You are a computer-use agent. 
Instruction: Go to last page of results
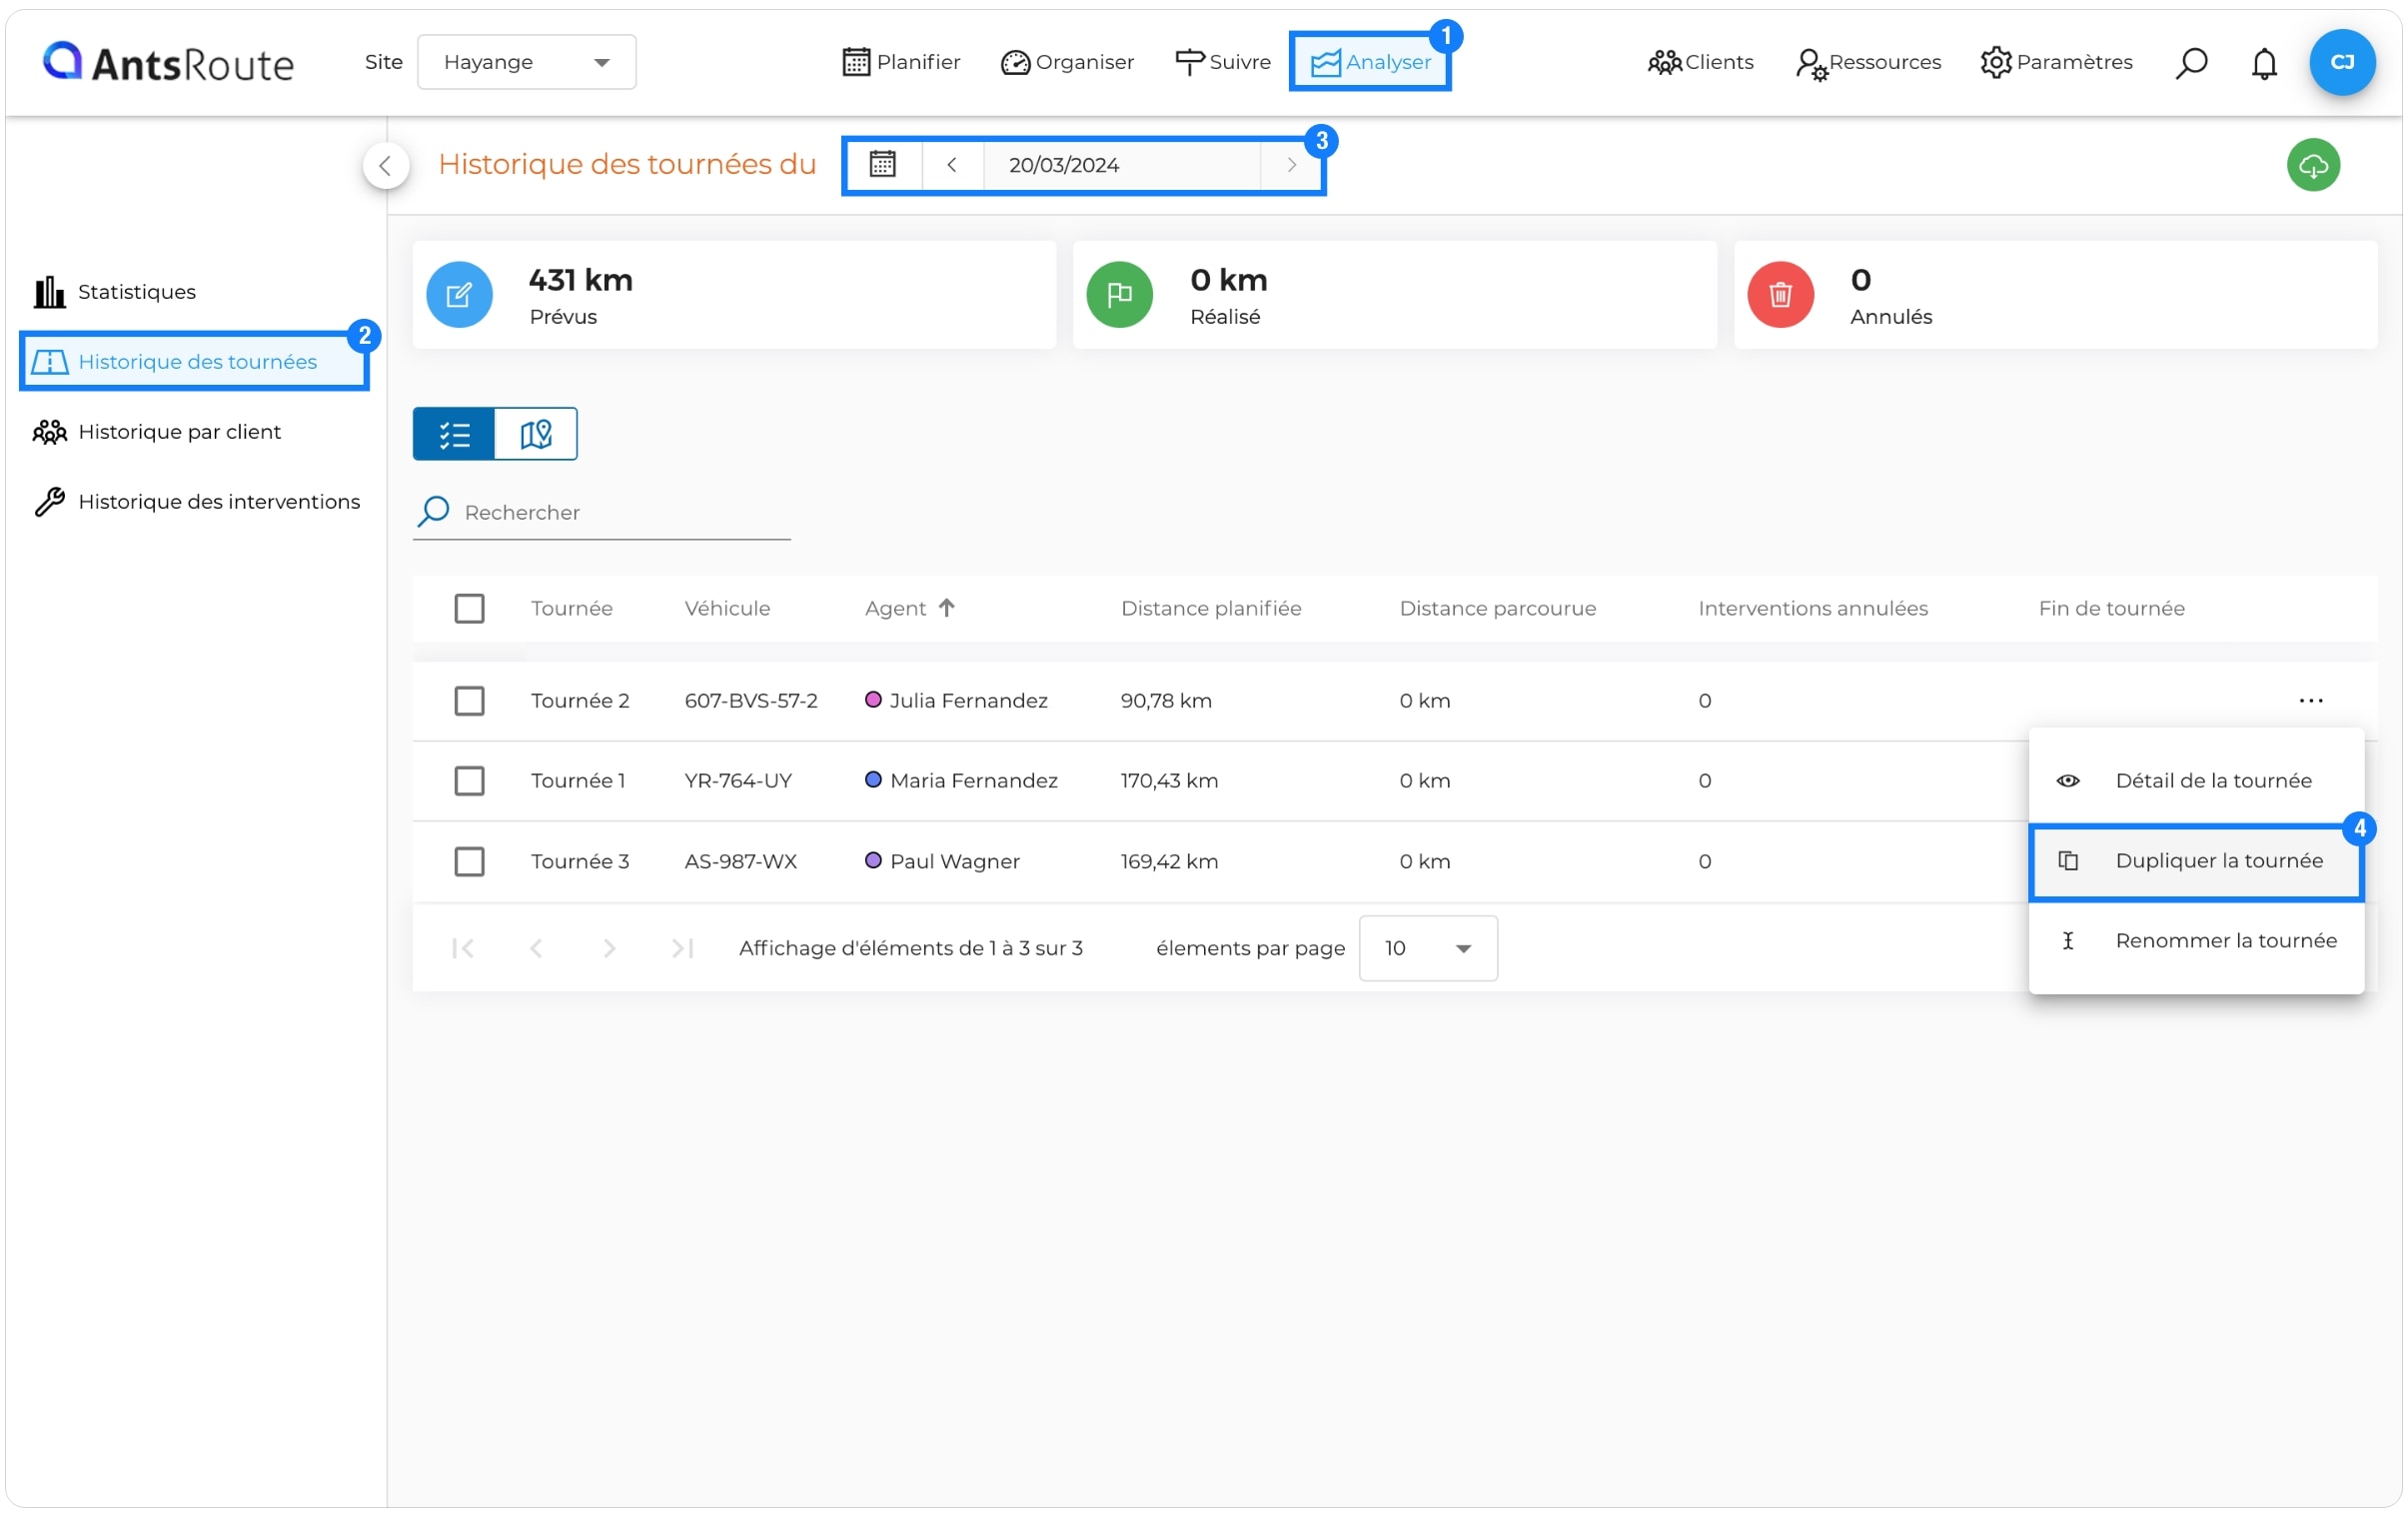(683, 947)
